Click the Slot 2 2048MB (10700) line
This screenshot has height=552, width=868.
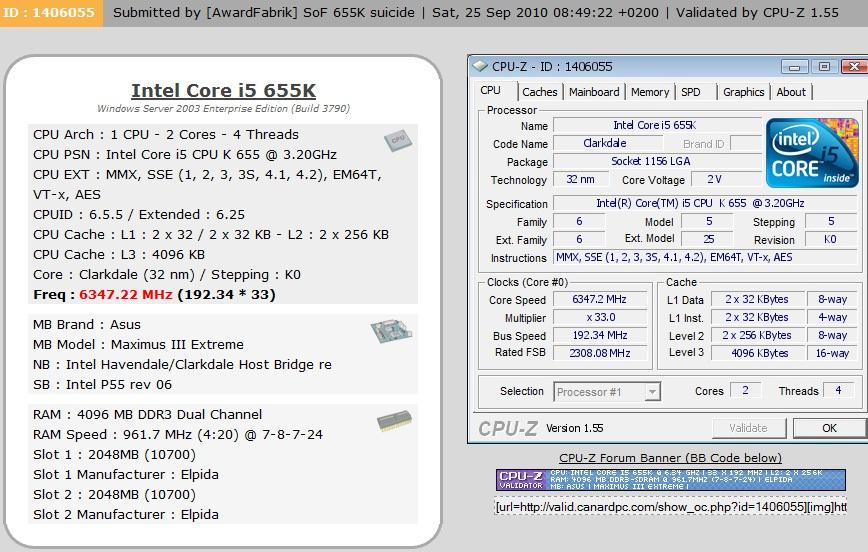tap(115, 494)
